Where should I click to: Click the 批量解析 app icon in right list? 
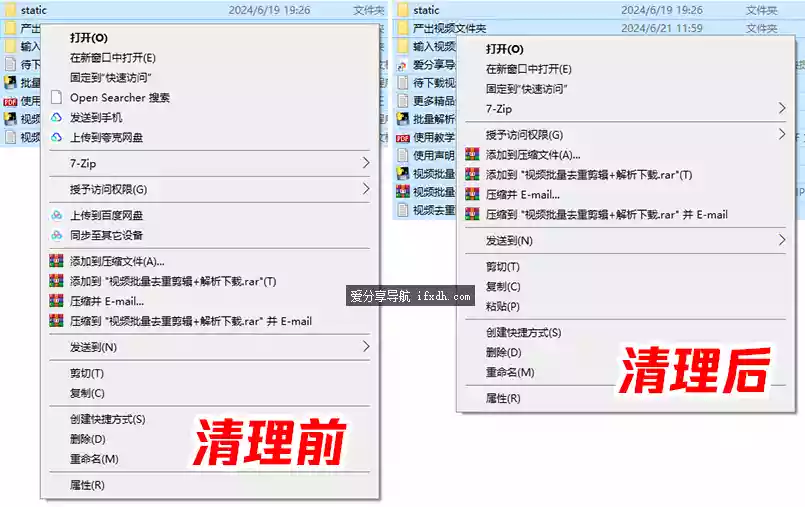[402, 119]
